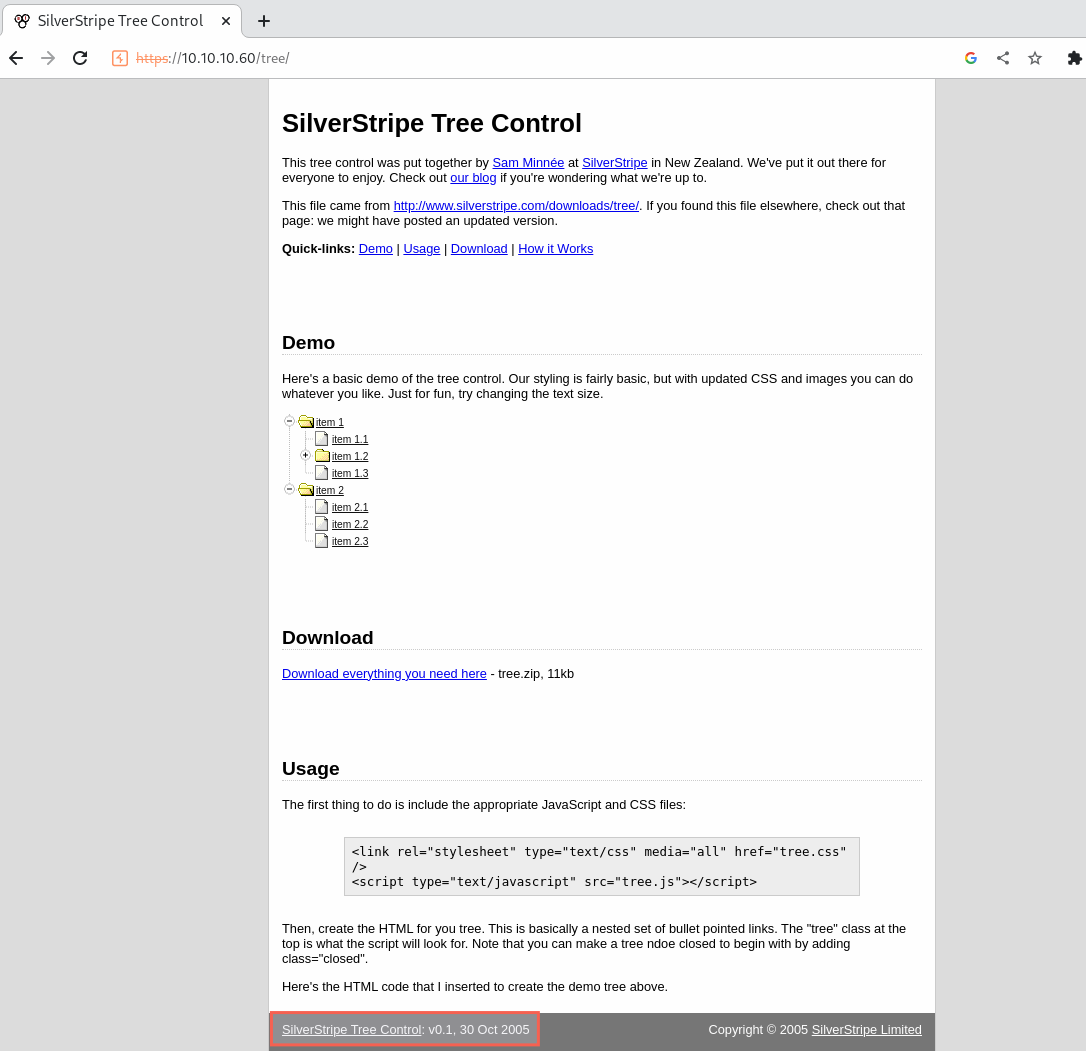Click the item 1.3 page icon

[321, 472]
